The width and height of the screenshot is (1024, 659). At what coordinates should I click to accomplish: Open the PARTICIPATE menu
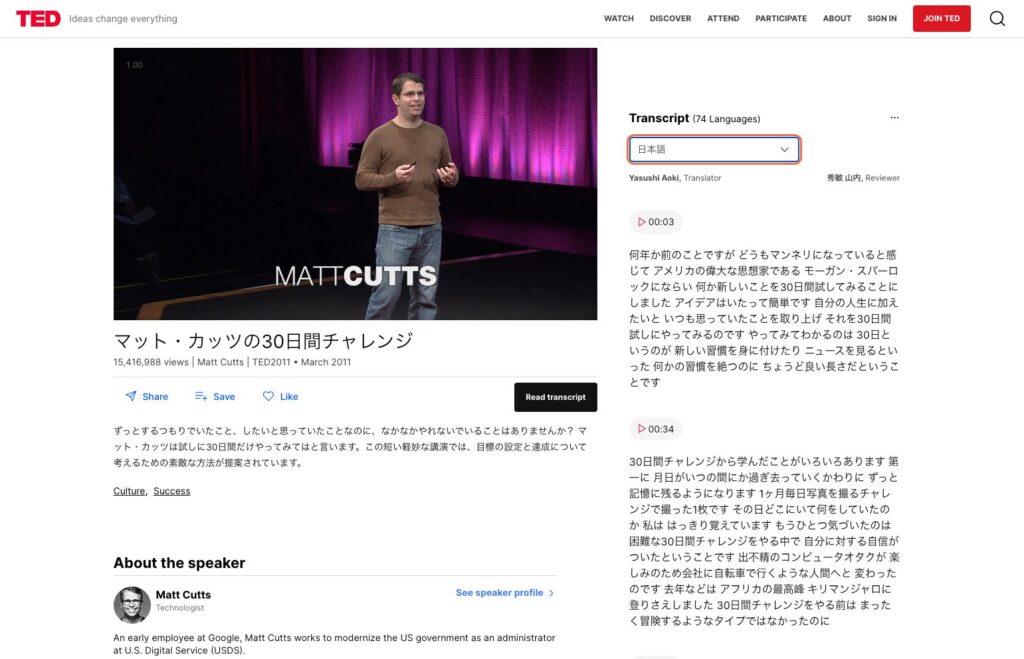(x=781, y=18)
